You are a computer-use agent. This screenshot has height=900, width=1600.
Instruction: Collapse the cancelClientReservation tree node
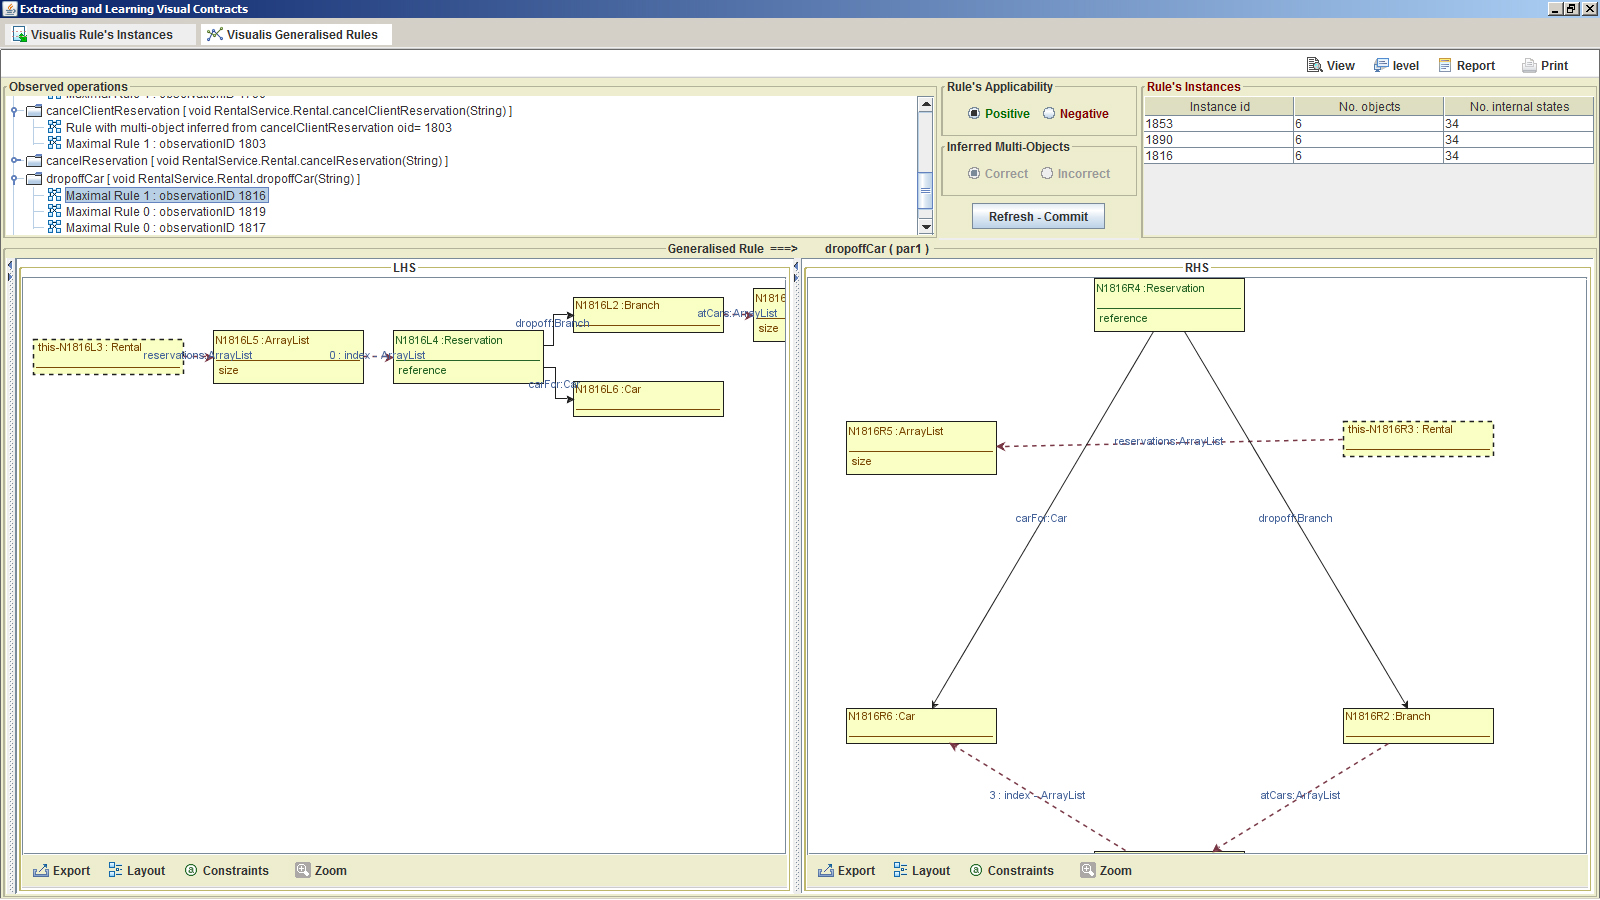tap(15, 111)
